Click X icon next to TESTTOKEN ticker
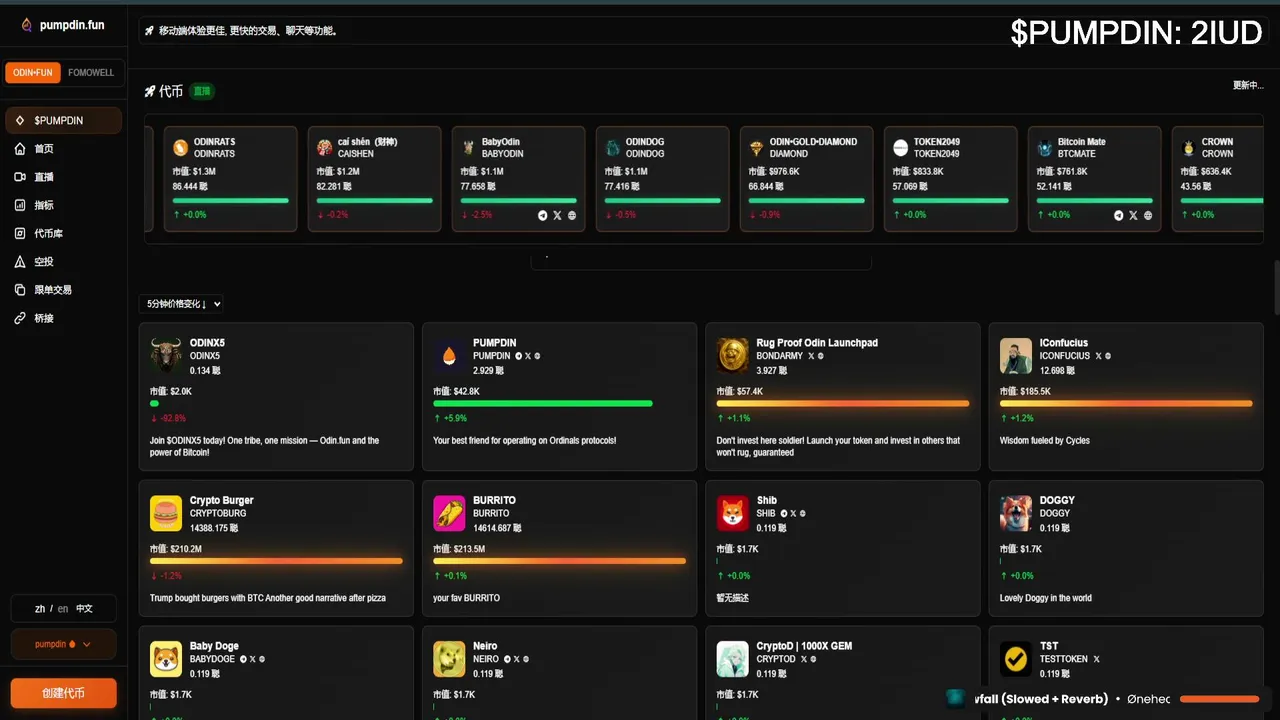1280x720 pixels. [1096, 659]
